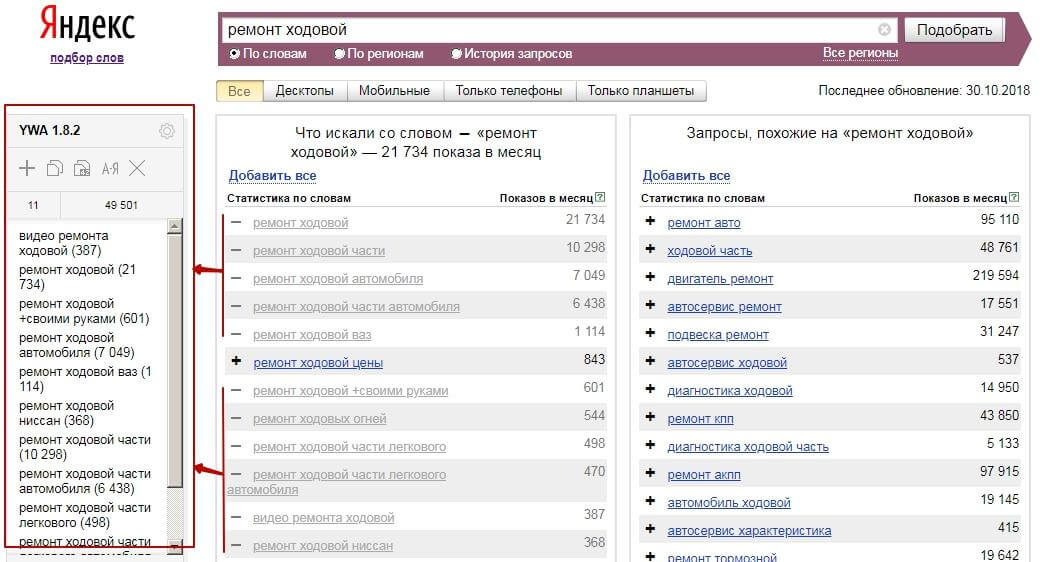The height and width of the screenshot is (562, 1043).
Task: Open YWA settings gear icon
Action: 167,131
